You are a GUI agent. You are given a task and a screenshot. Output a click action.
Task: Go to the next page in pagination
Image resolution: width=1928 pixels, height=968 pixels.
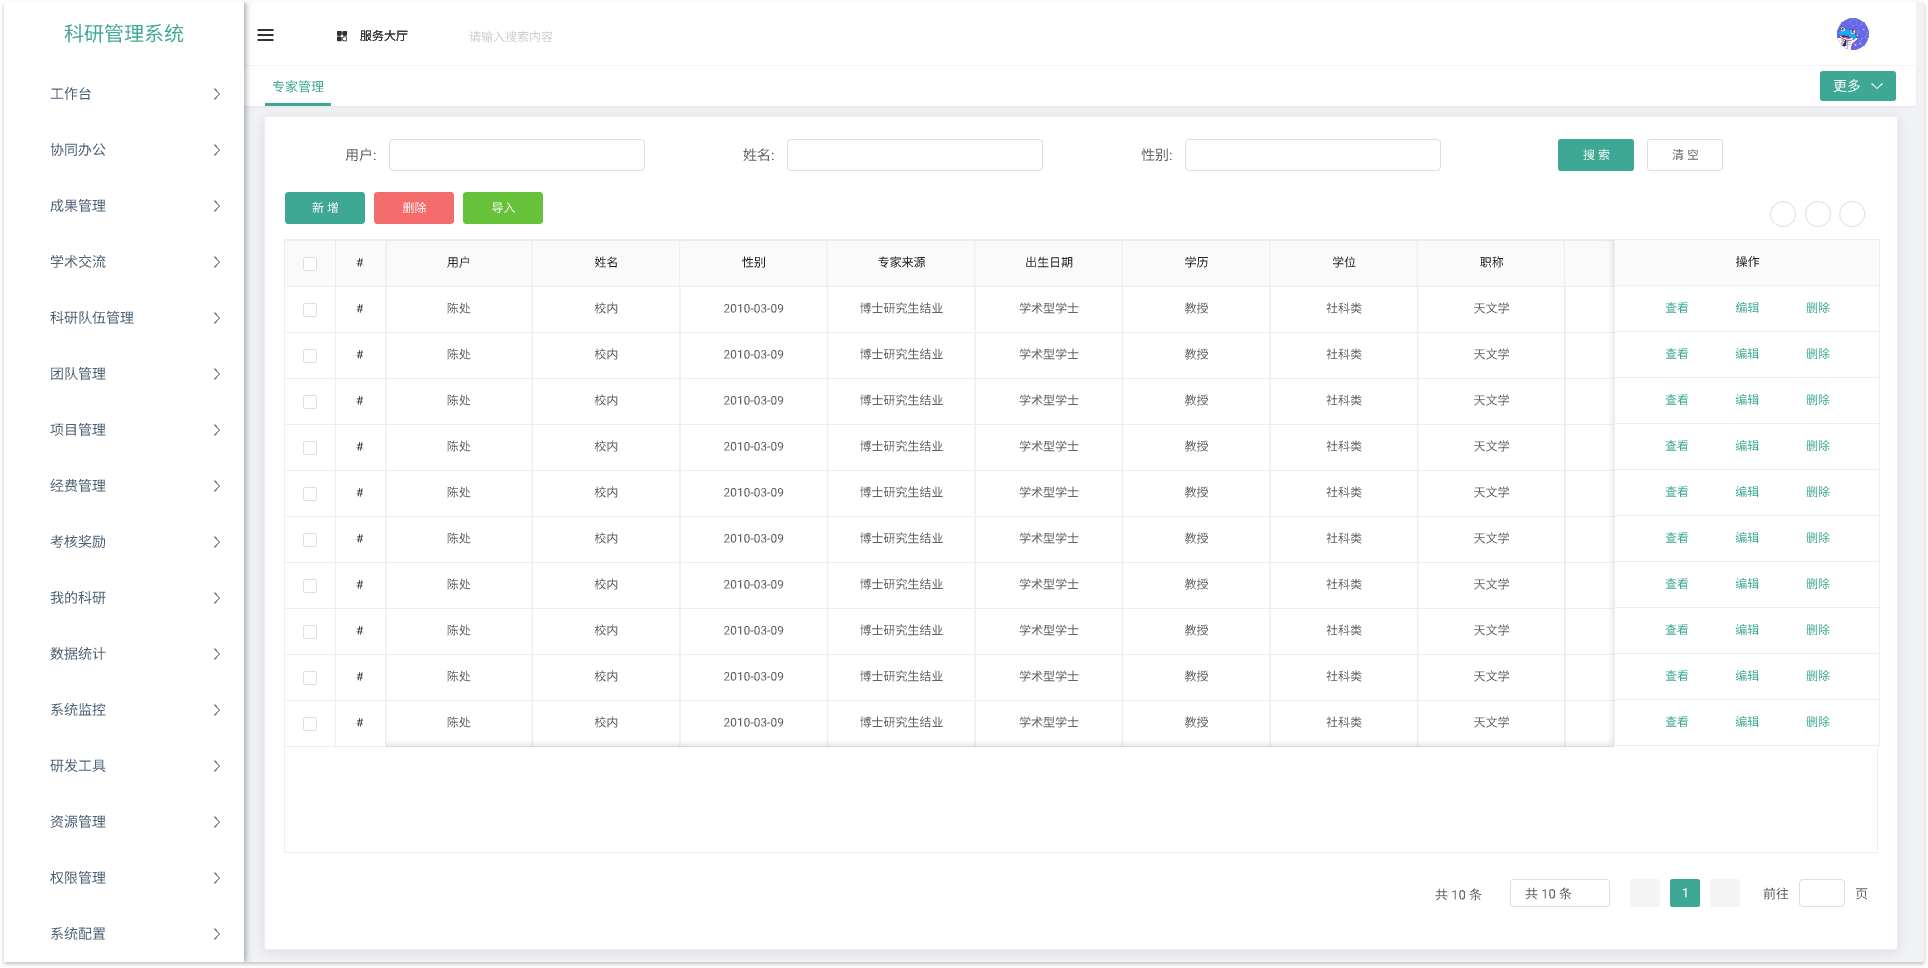[1724, 893]
